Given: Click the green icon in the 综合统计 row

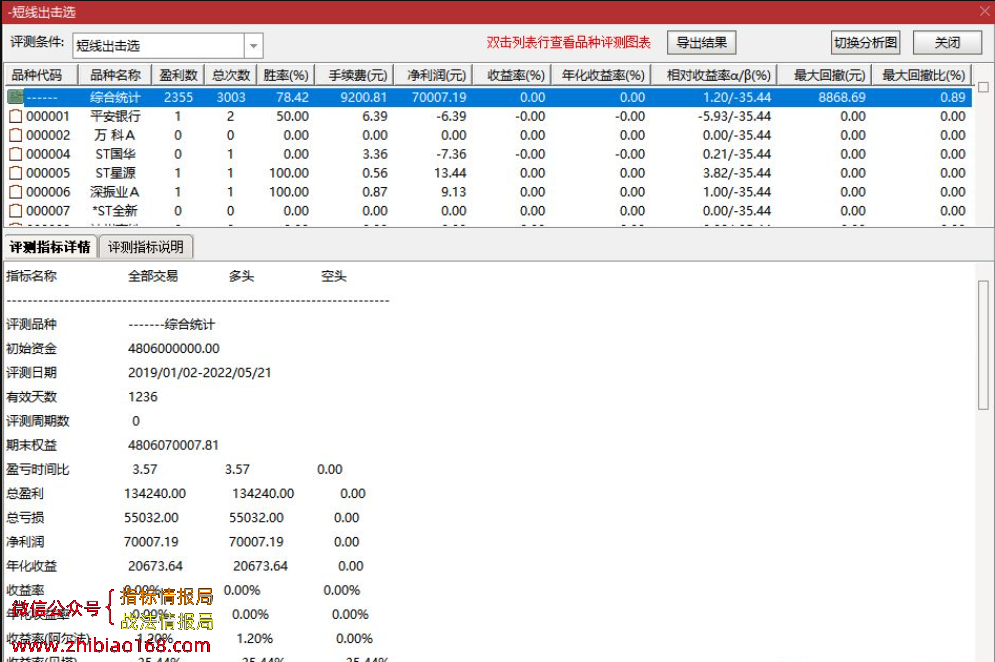Looking at the screenshot, I should [15, 97].
